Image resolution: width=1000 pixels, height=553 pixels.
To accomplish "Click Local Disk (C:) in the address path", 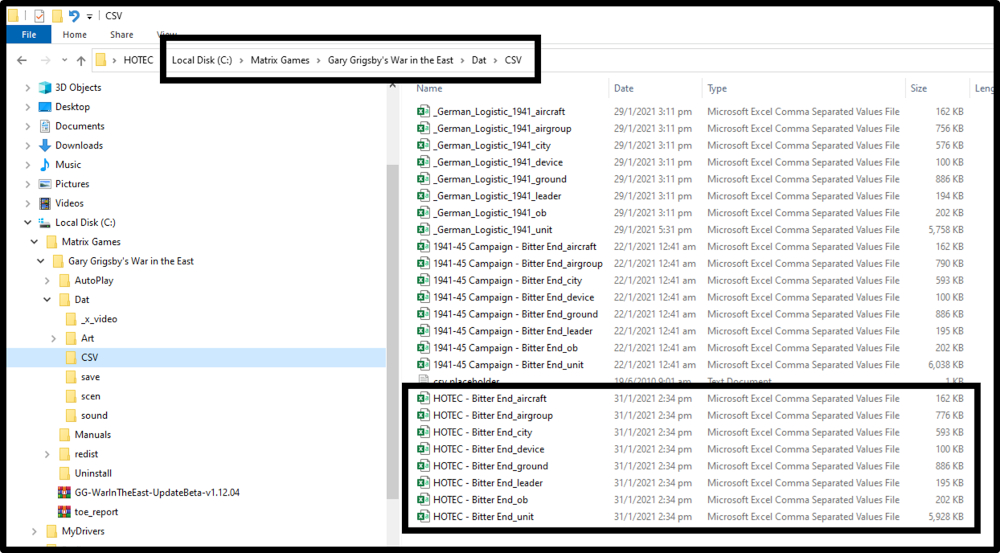I will click(x=202, y=61).
